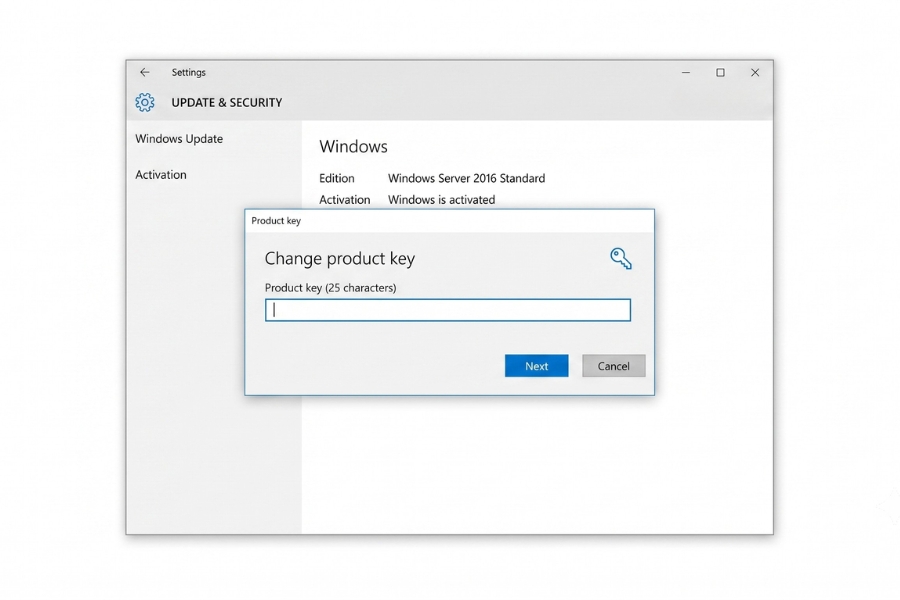Click the 'Product key' dialog title

pyautogui.click(x=276, y=220)
